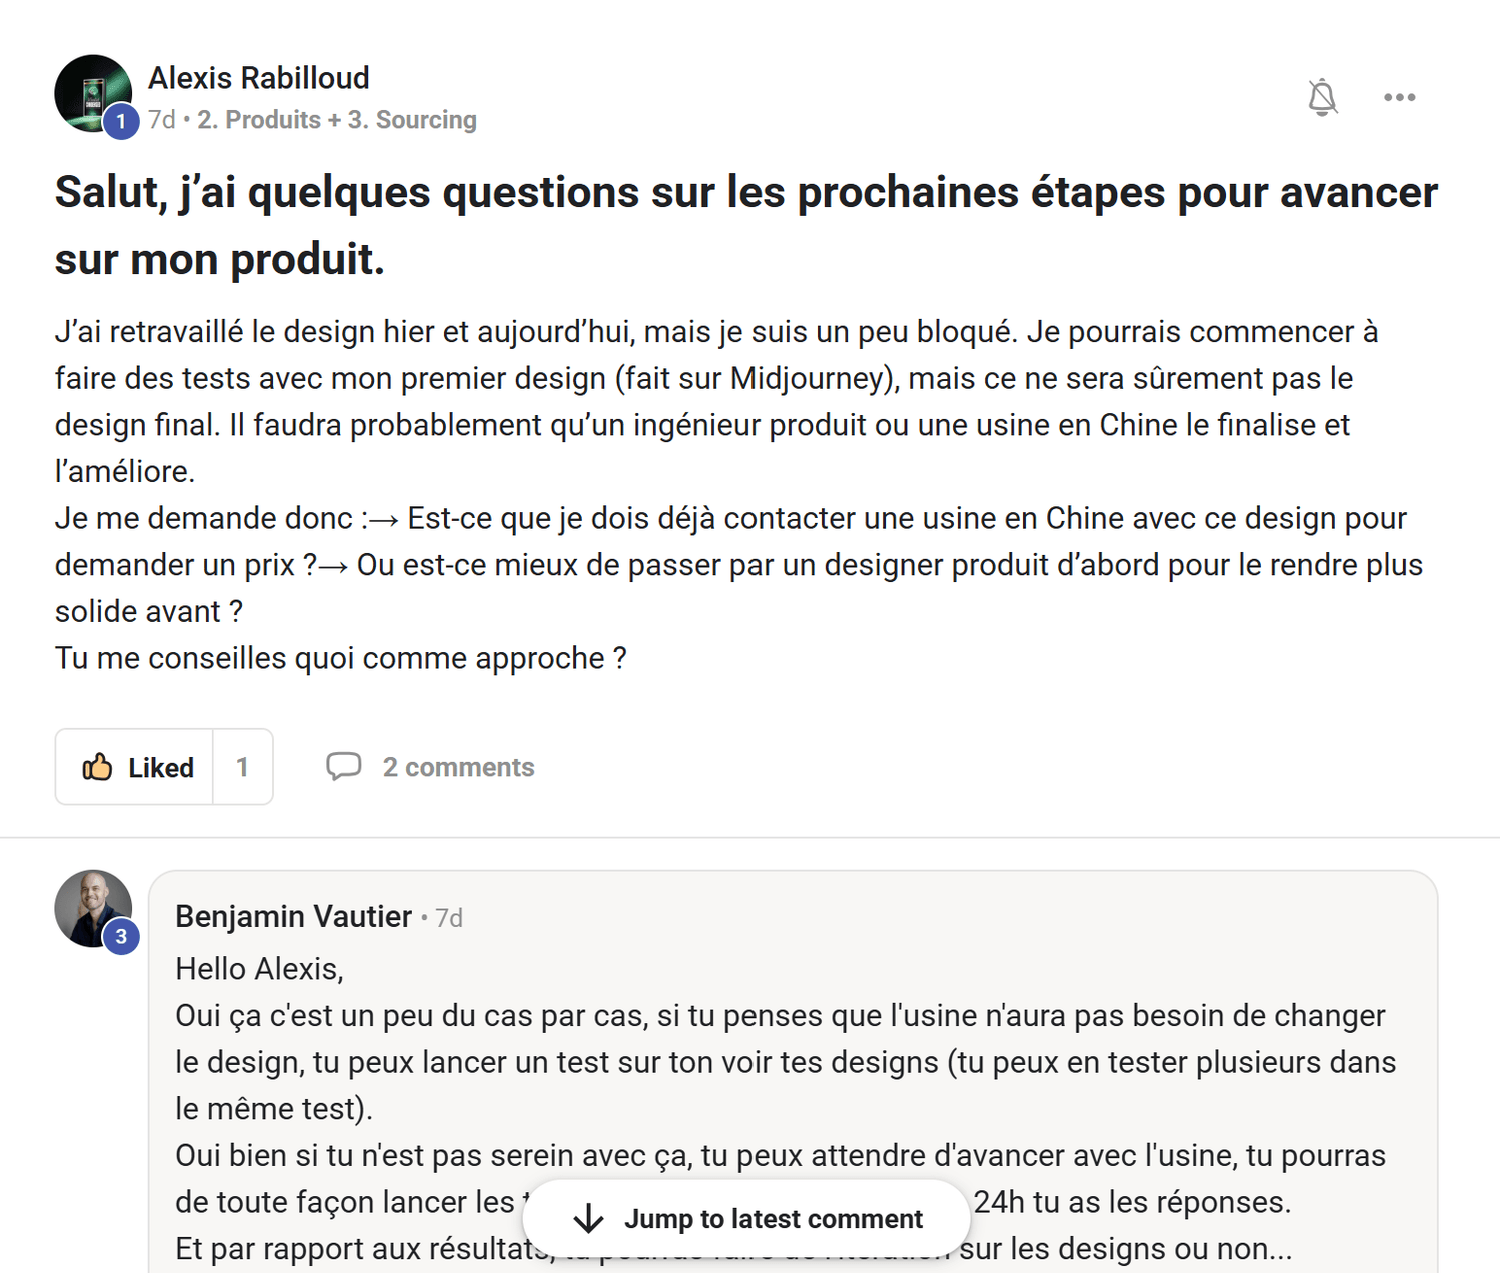The height and width of the screenshot is (1273, 1500).
Task: Toggle the notification bell for this post
Action: pos(1322,97)
